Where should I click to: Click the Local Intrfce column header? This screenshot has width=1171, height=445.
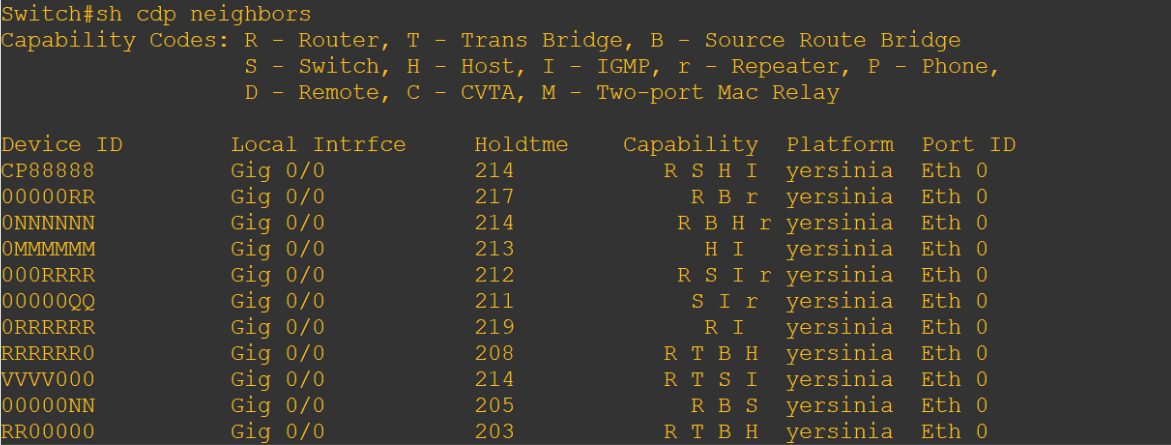[318, 144]
